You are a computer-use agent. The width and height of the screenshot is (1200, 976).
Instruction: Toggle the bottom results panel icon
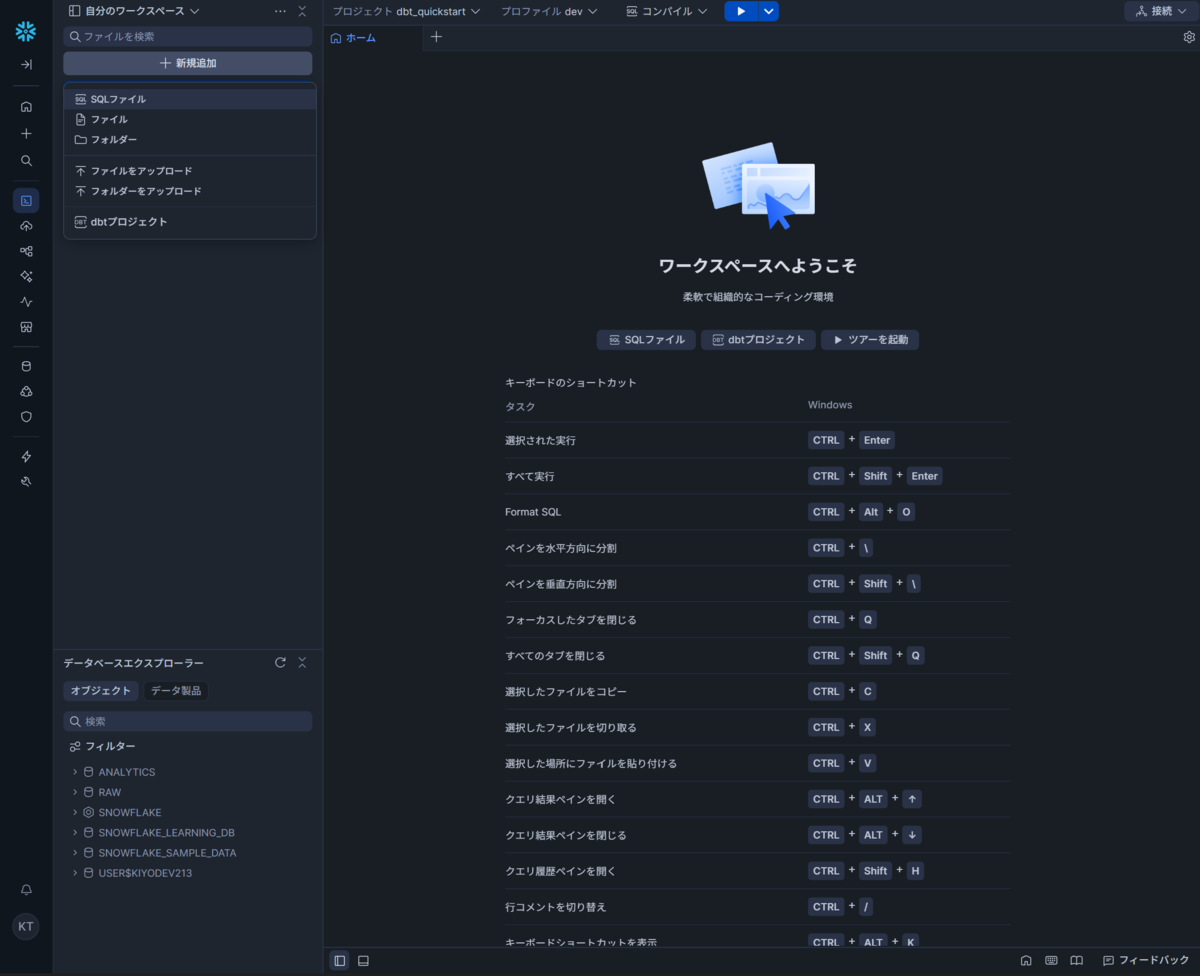coord(363,960)
